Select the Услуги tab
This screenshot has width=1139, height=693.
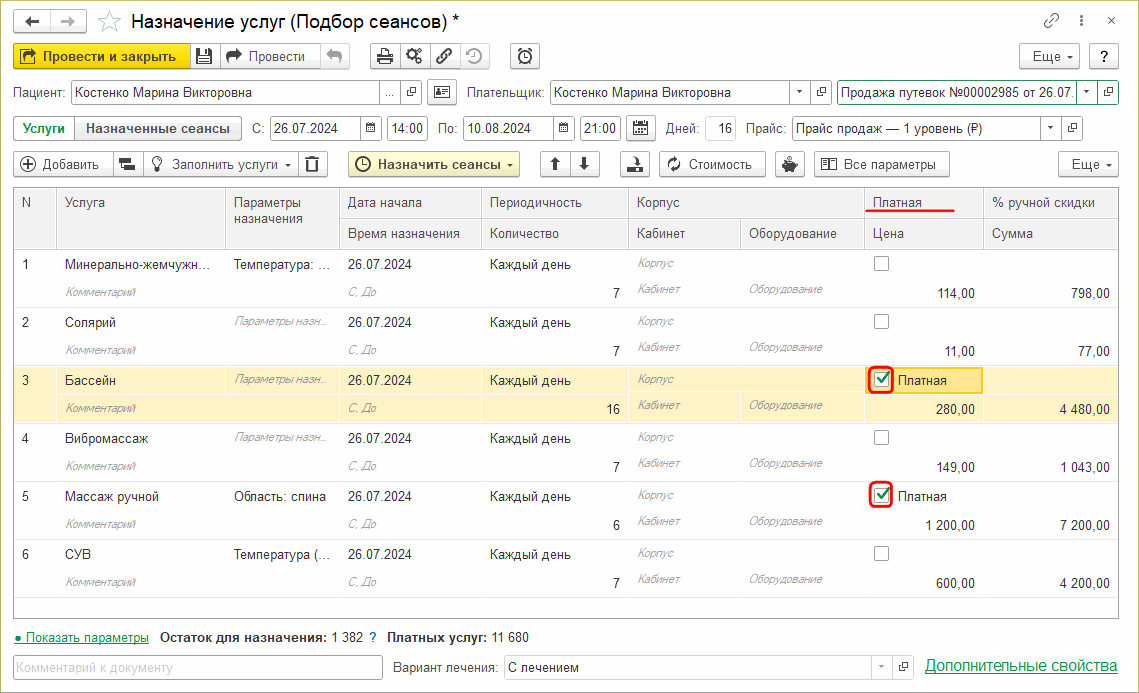pyautogui.click(x=44, y=129)
